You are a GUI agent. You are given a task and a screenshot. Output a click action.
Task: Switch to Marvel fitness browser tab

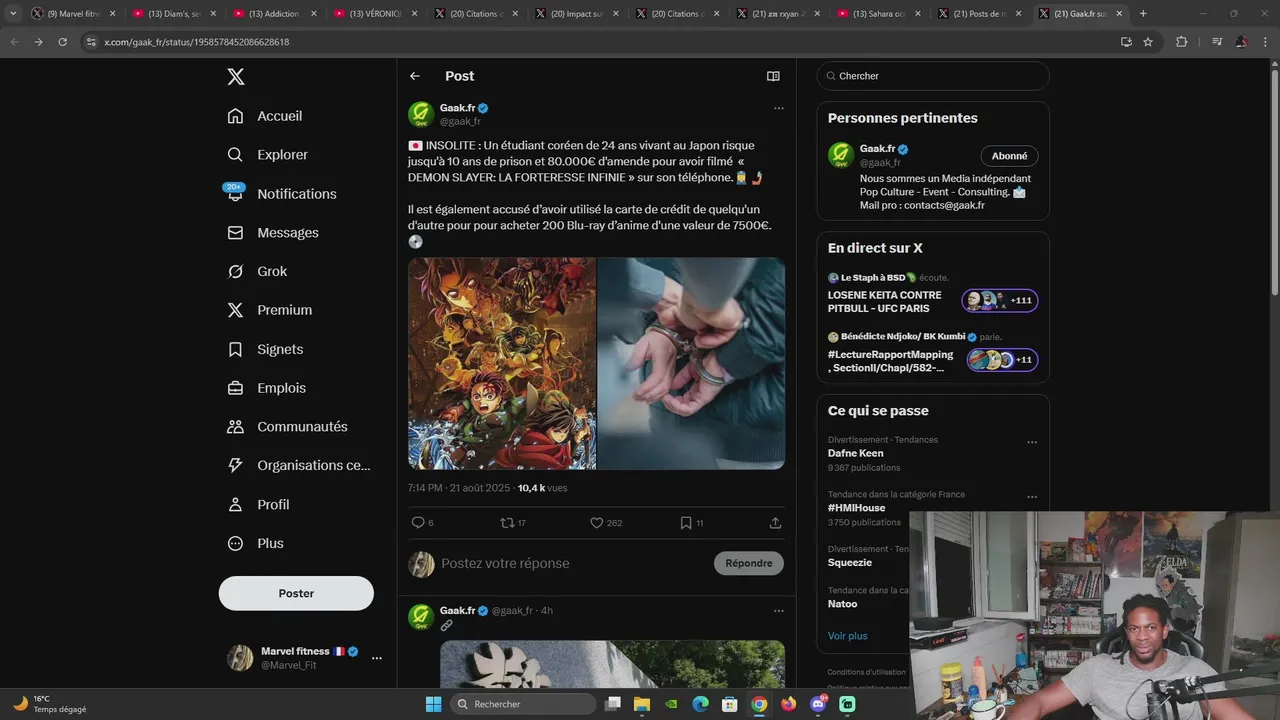(72, 14)
